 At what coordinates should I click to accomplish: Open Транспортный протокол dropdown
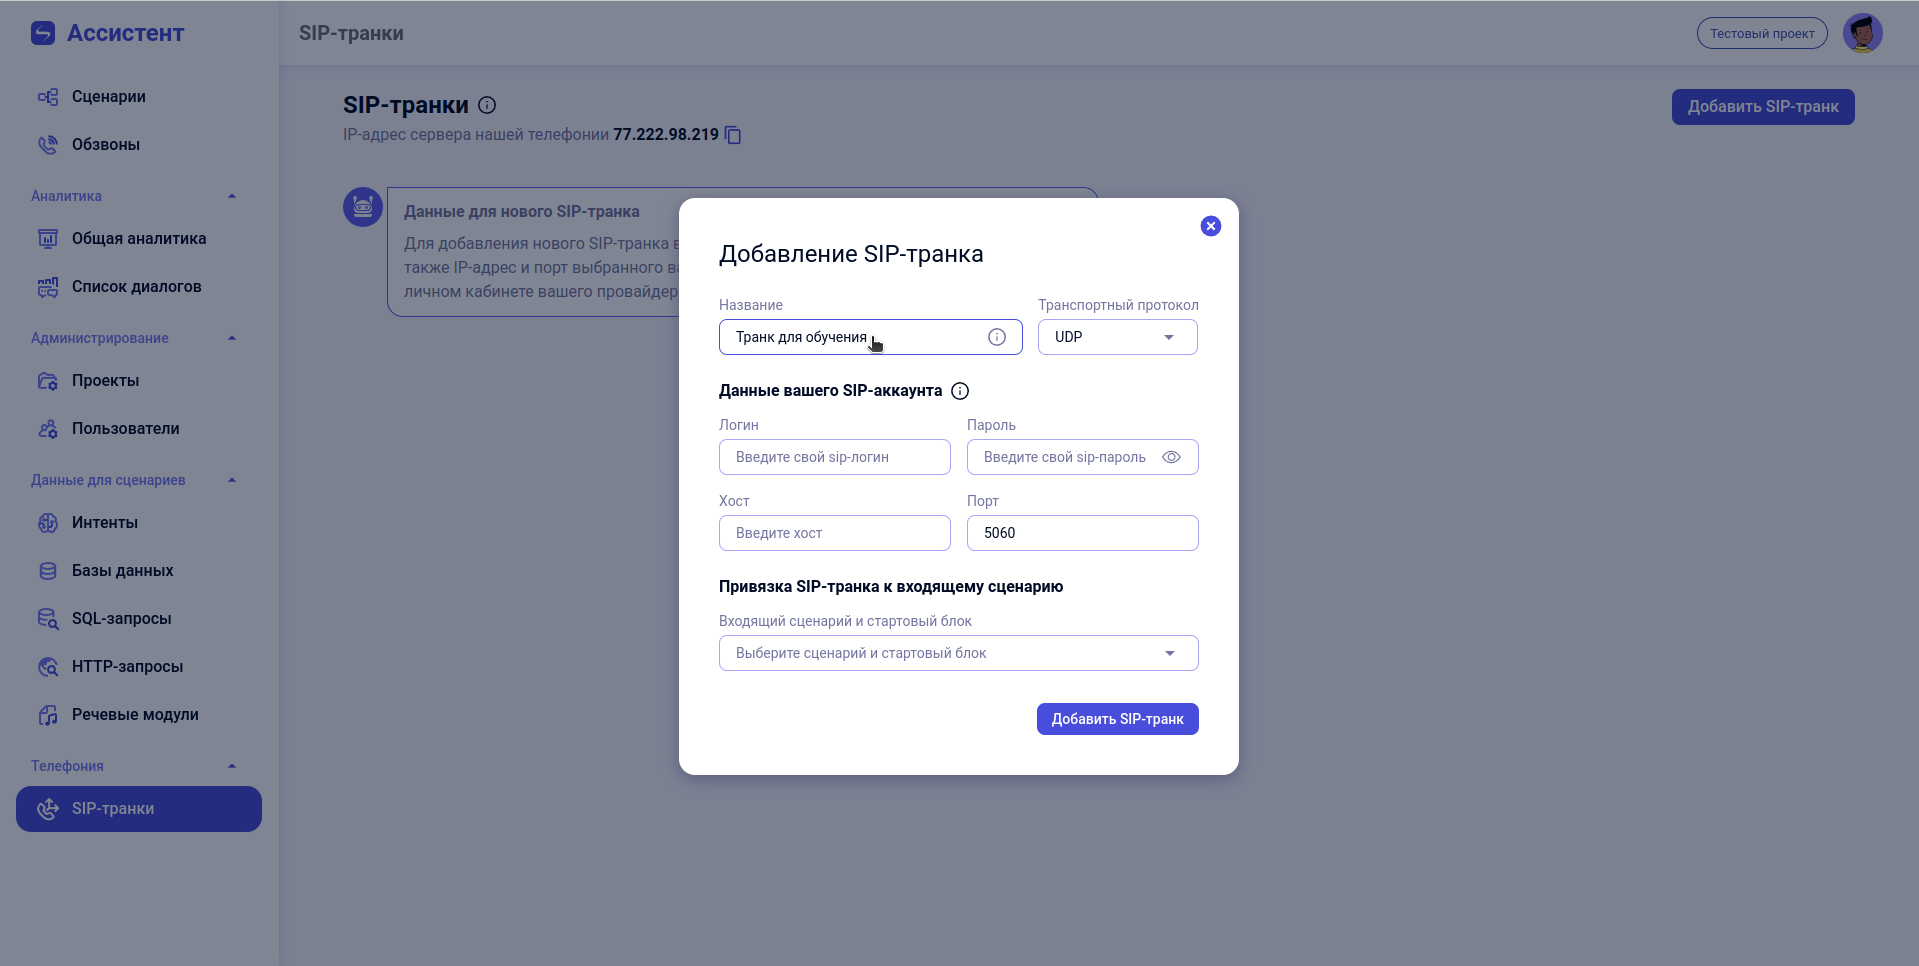click(x=1117, y=337)
